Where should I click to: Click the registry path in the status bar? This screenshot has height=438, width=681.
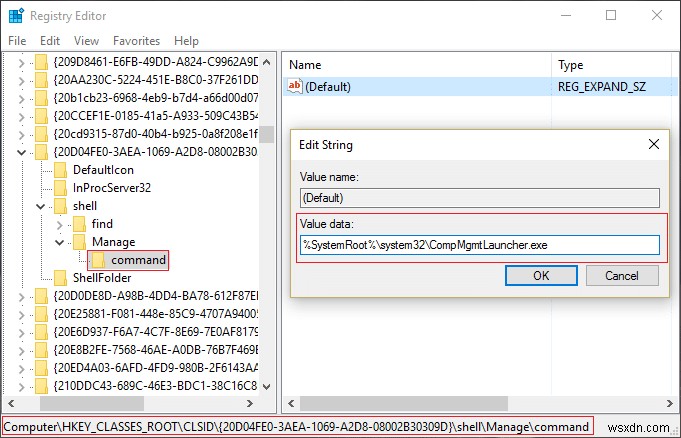(x=296, y=427)
